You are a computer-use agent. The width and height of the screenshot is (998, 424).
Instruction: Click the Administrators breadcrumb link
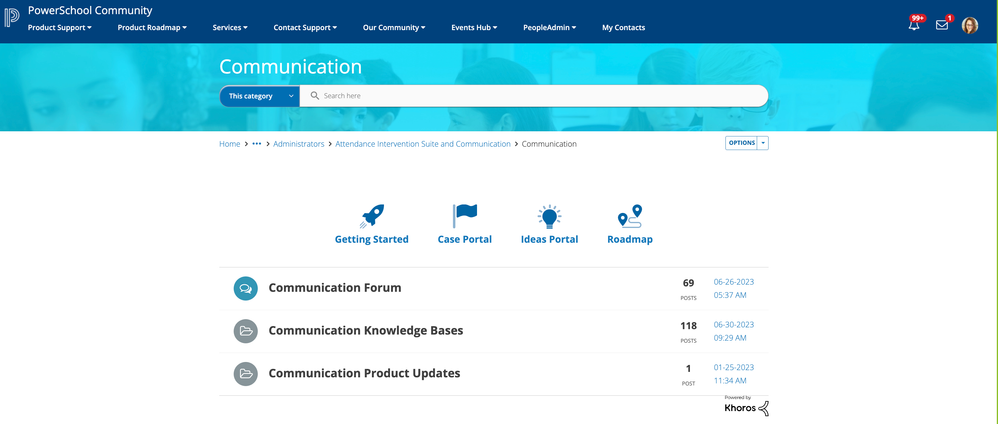click(299, 144)
